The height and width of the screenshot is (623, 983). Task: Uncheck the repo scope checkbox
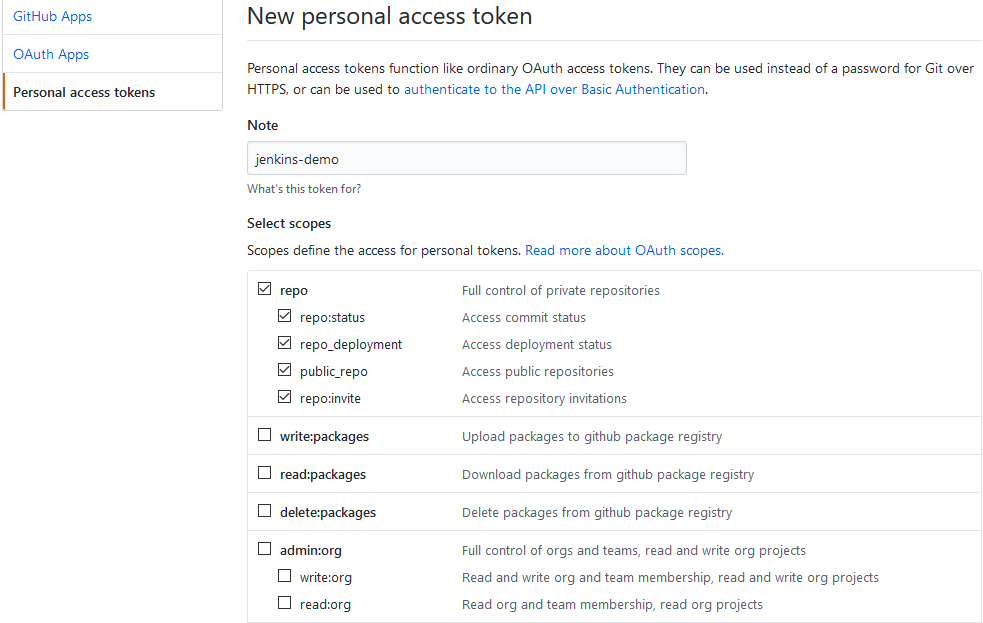[264, 290]
